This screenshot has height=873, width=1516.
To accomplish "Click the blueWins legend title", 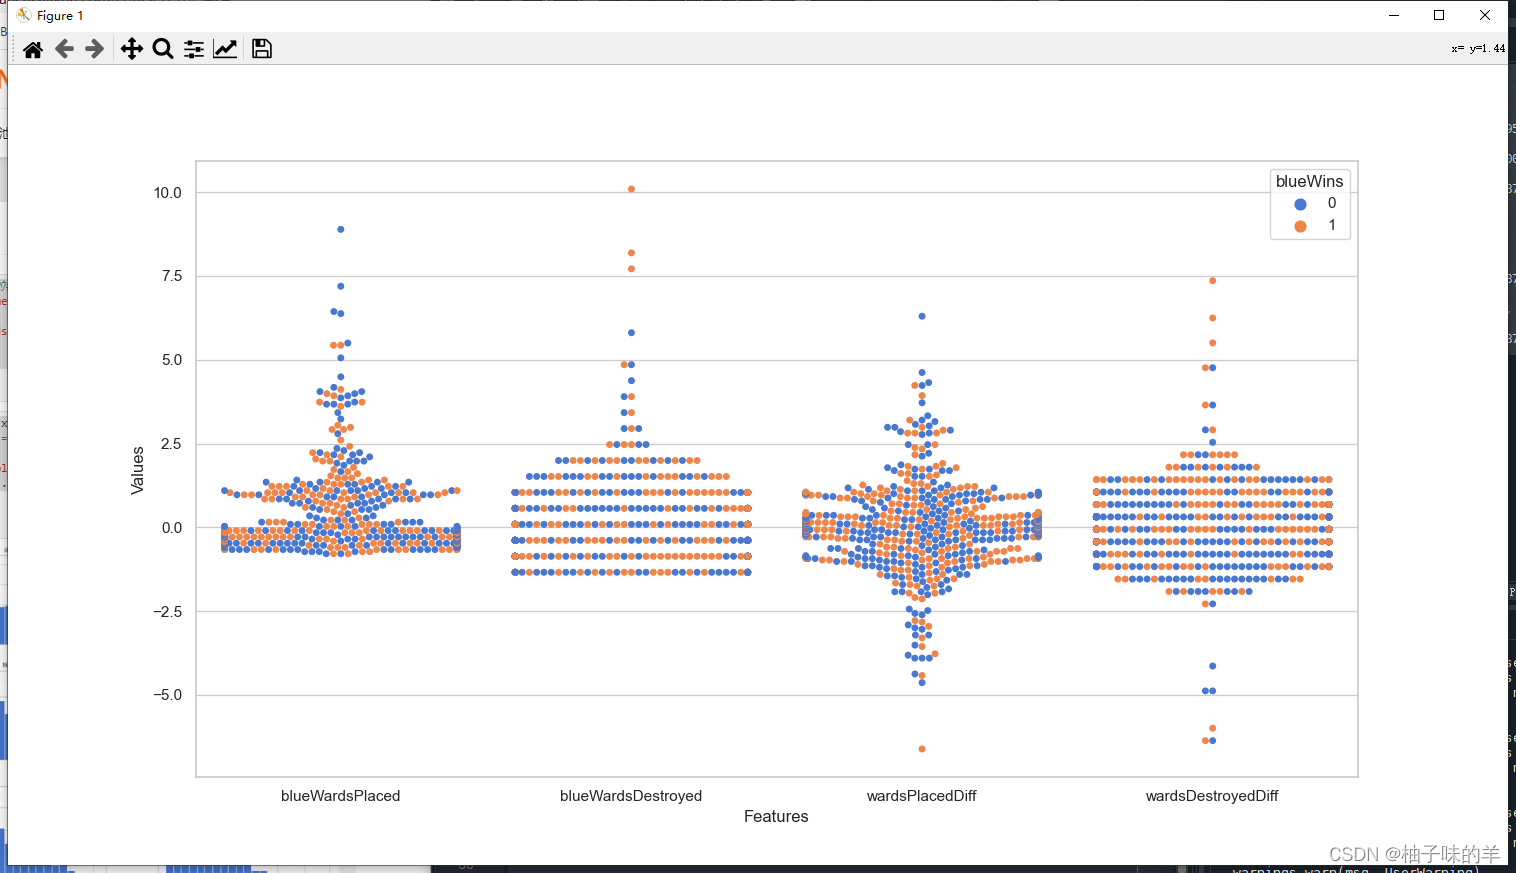I will coord(1309,181).
